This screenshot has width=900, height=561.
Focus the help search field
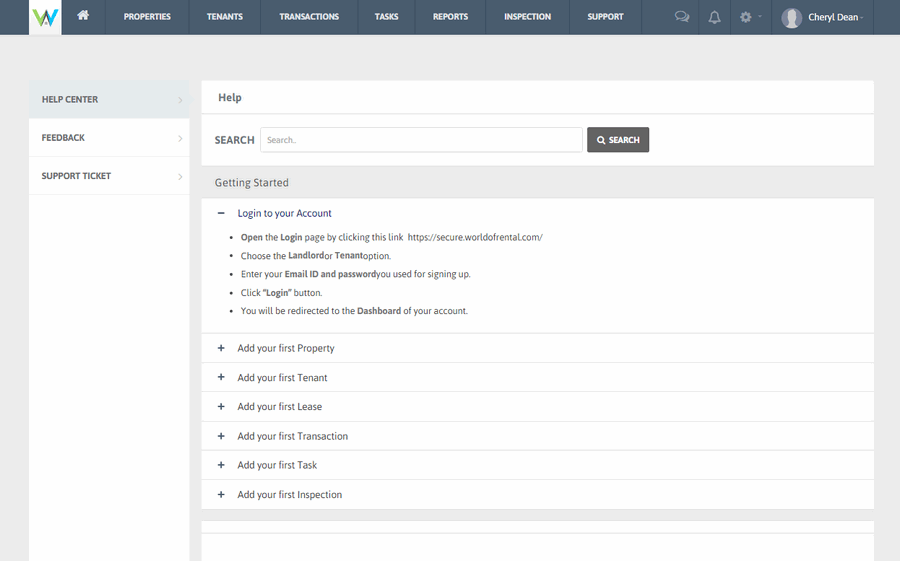421,140
